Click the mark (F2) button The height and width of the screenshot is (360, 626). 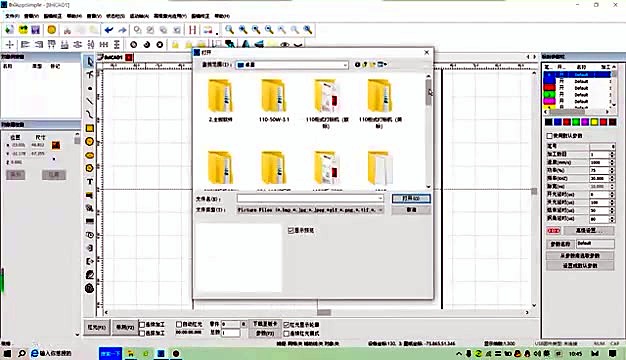tap(125, 327)
